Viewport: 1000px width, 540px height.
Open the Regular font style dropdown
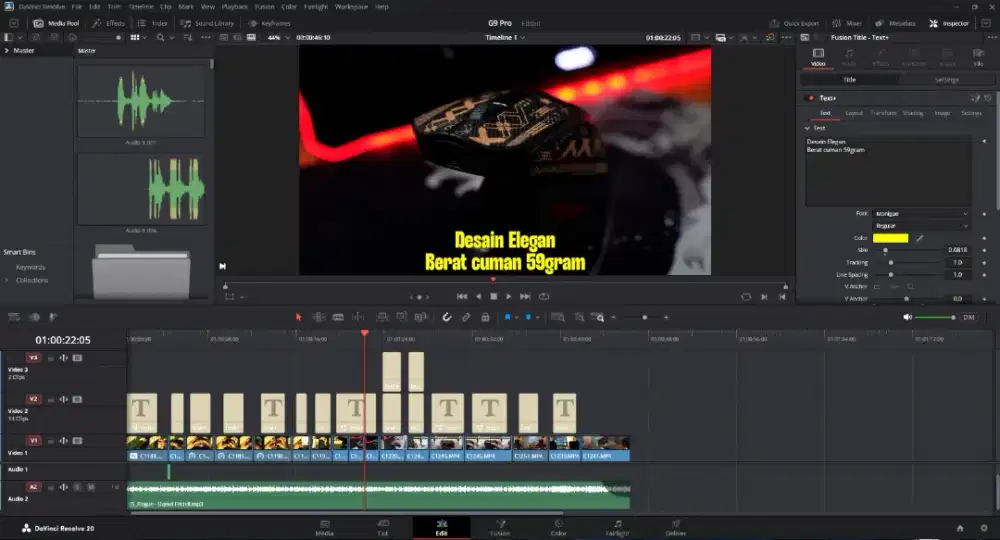pyautogui.click(x=921, y=226)
